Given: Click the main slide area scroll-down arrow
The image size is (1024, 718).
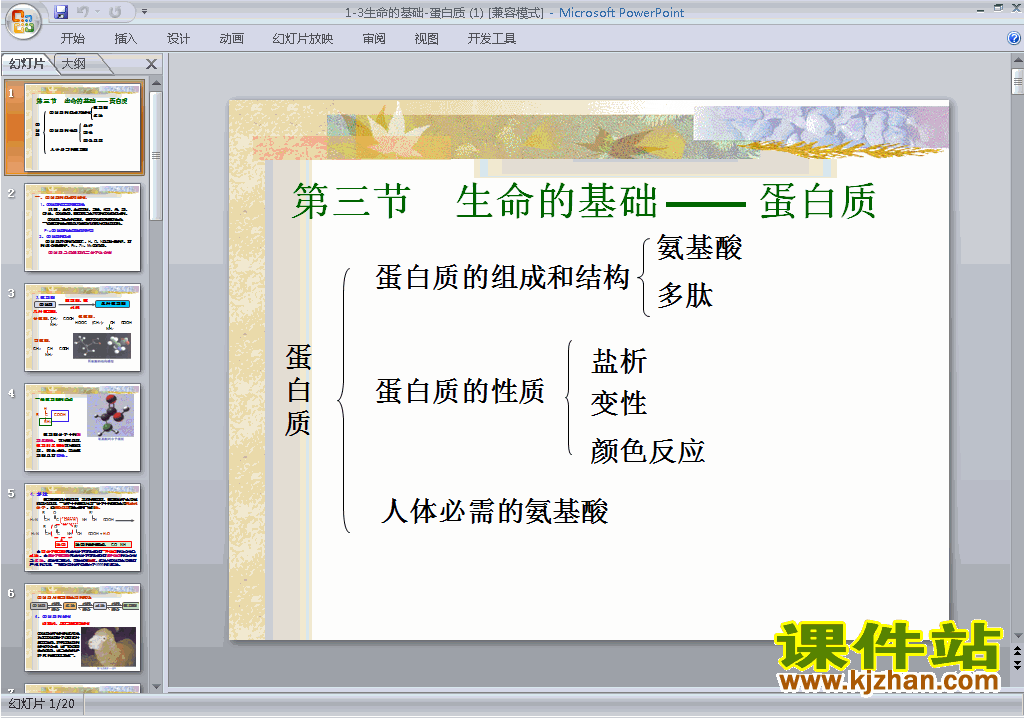Looking at the screenshot, I should point(1017,635).
